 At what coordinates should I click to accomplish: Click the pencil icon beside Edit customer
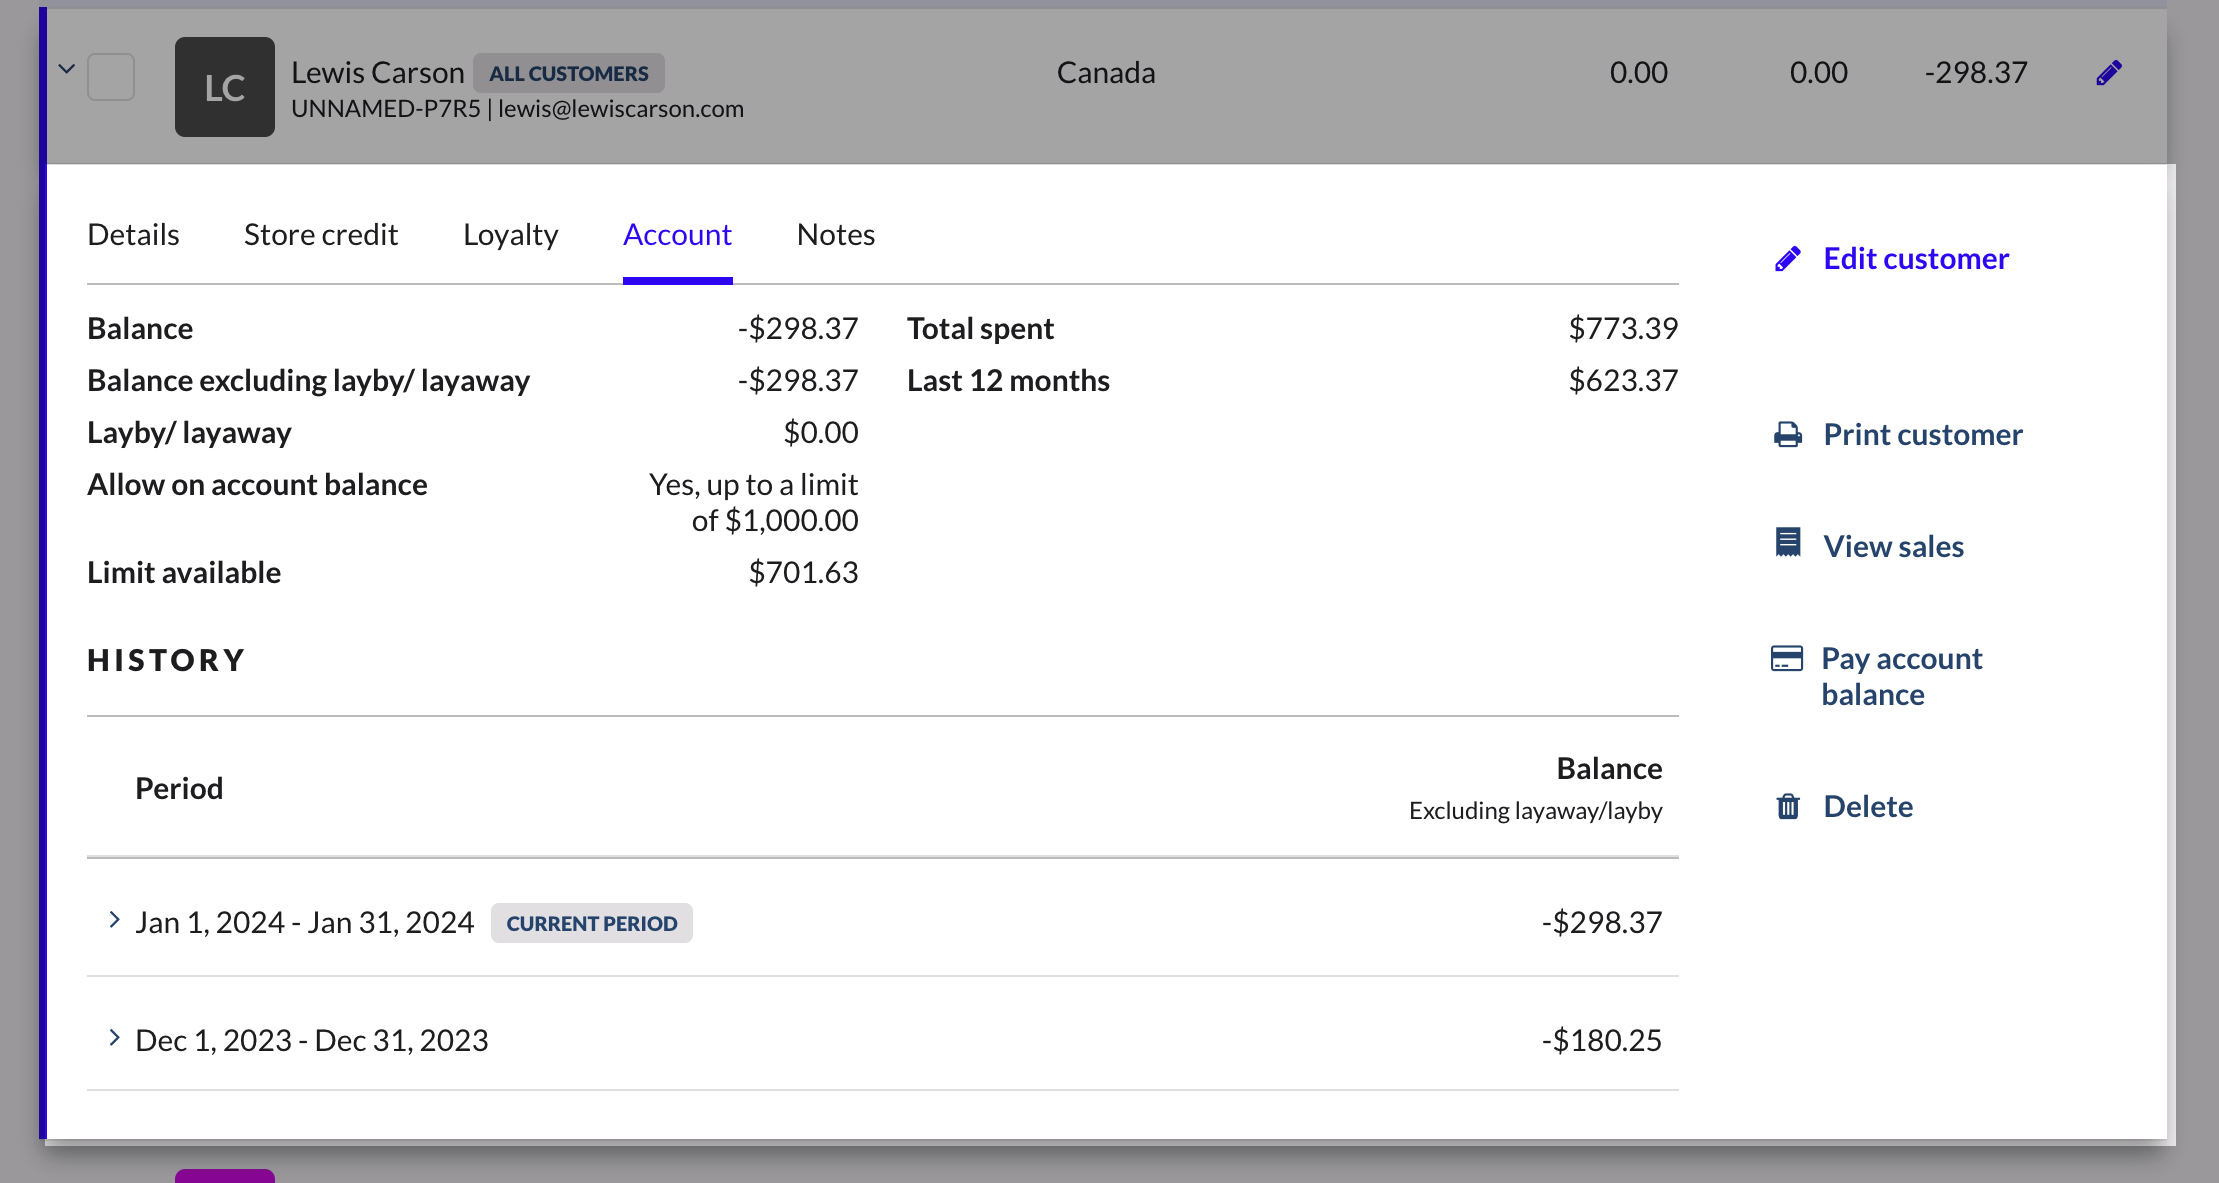1789,257
